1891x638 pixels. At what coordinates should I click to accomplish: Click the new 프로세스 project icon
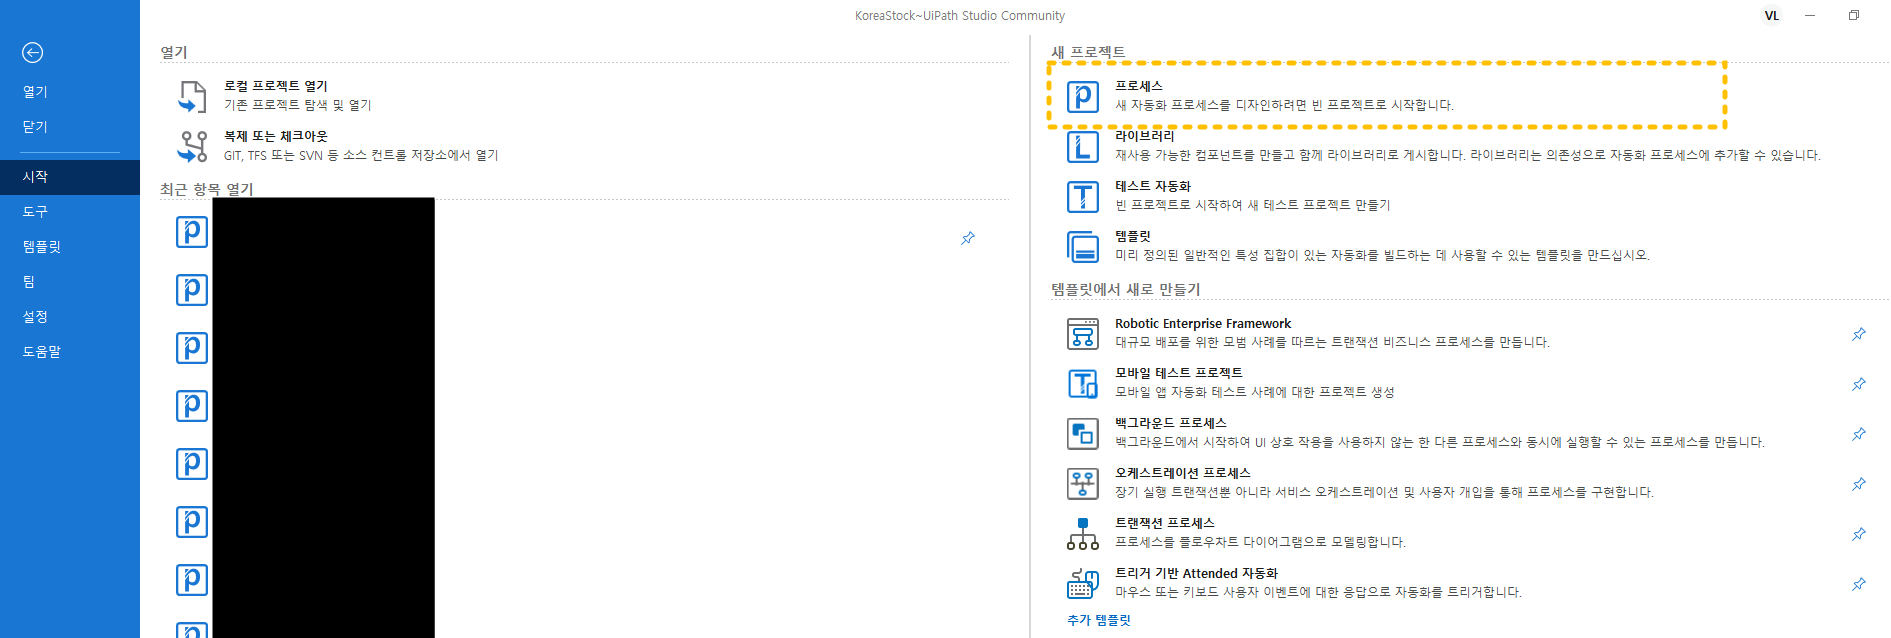pos(1083,96)
